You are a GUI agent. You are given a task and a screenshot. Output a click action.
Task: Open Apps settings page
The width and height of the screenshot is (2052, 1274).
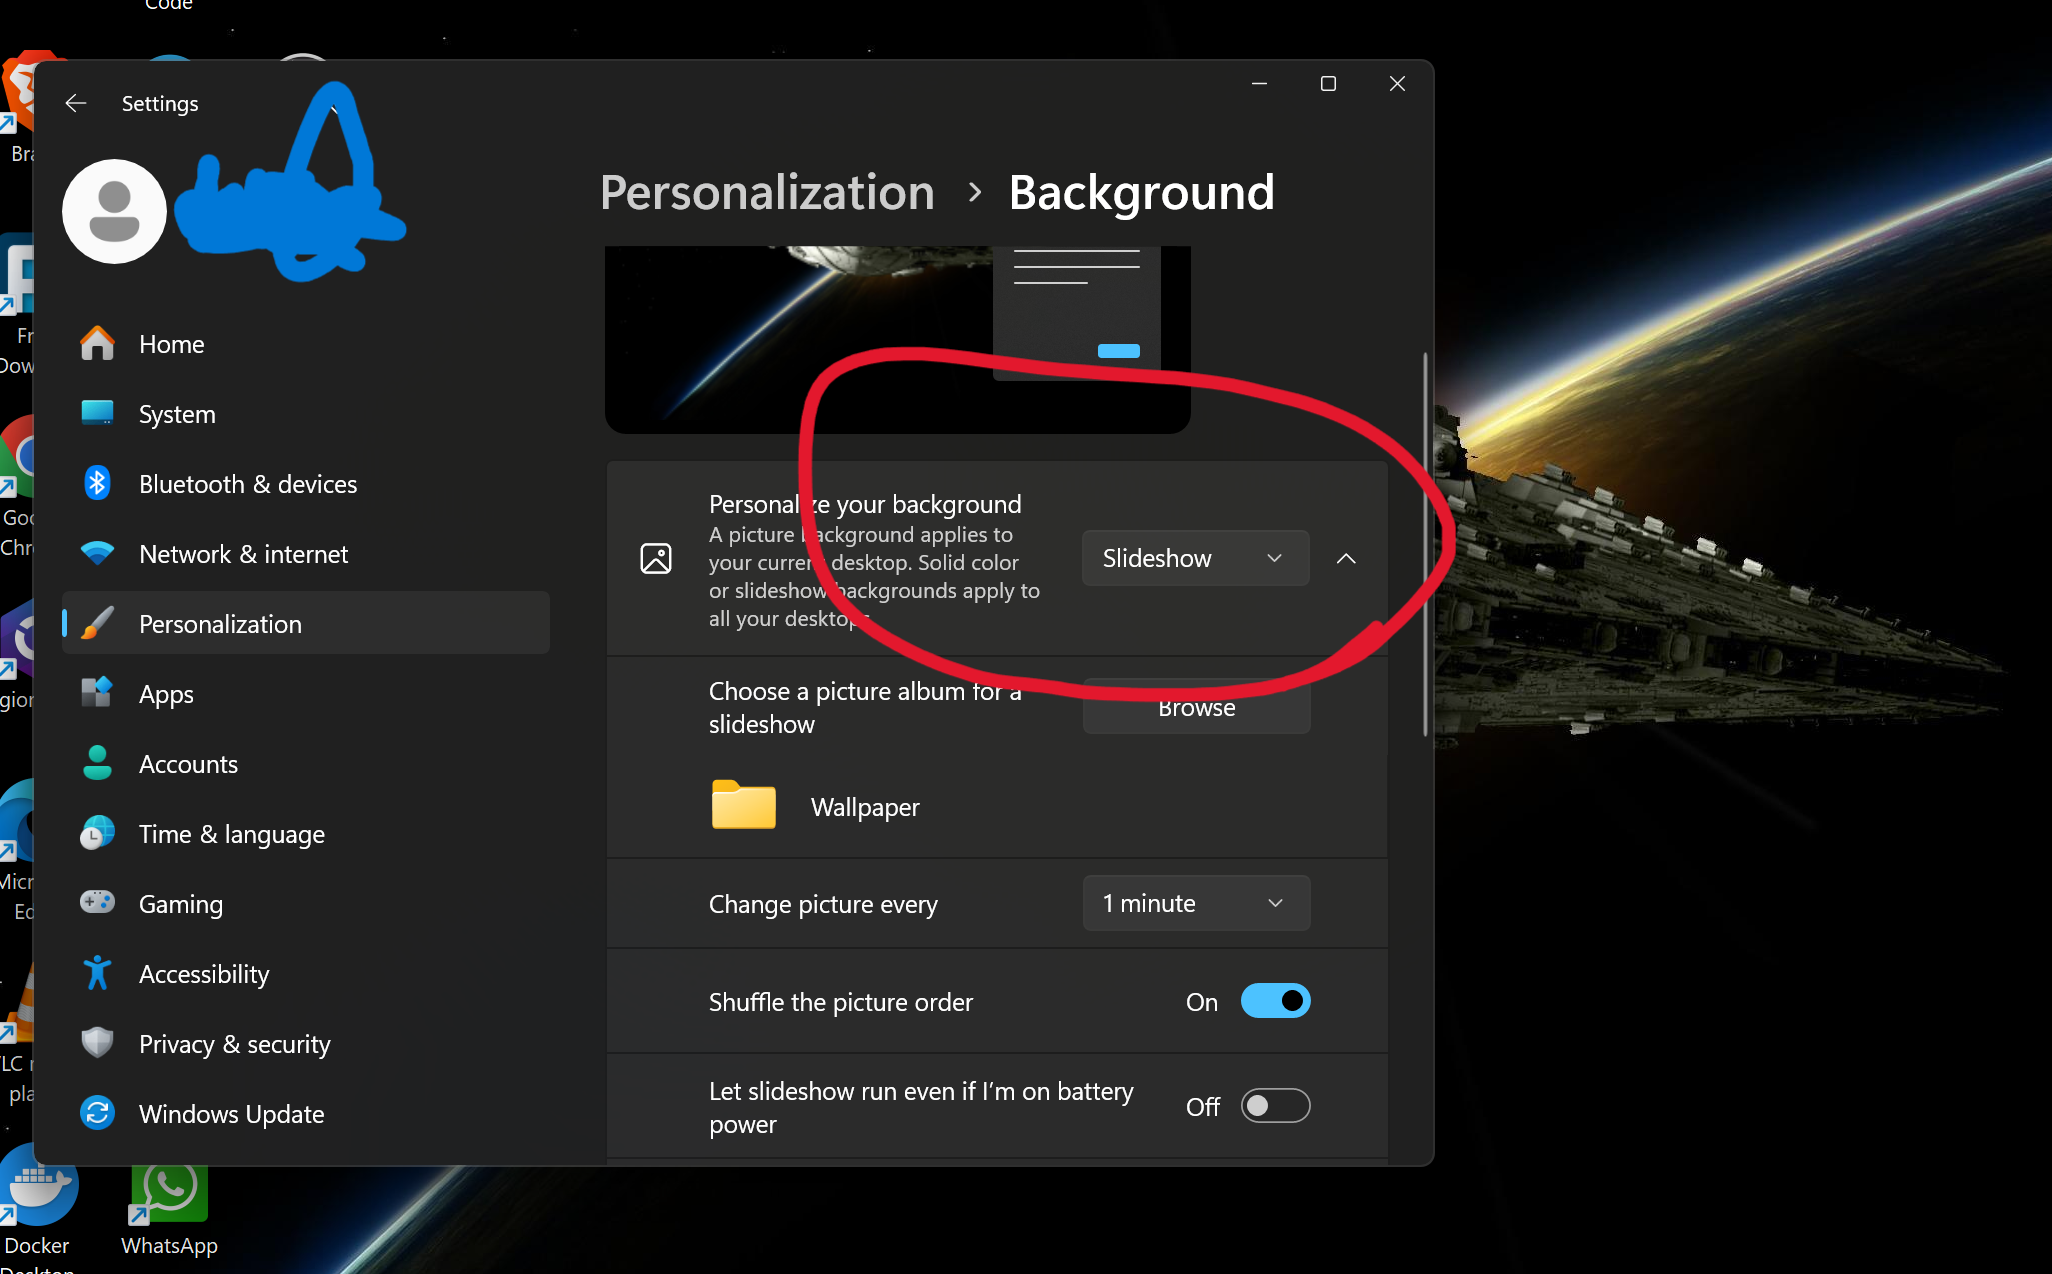306,694
